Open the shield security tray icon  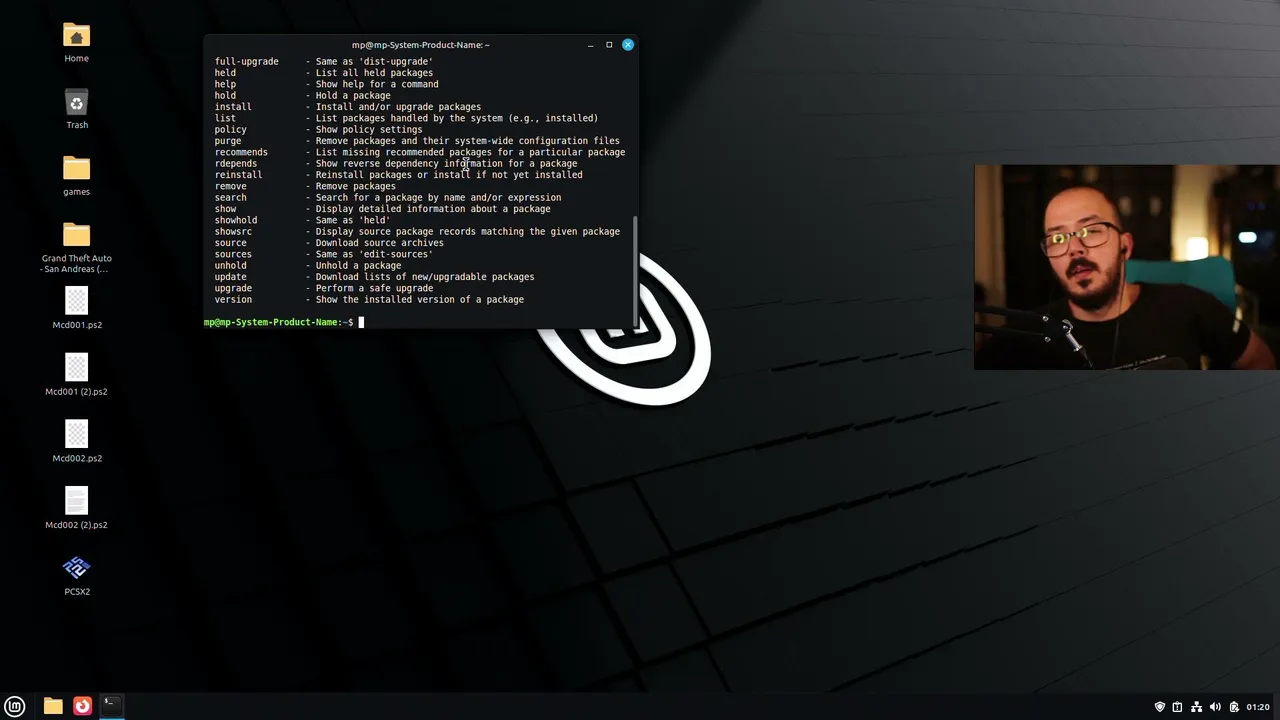[1160, 707]
